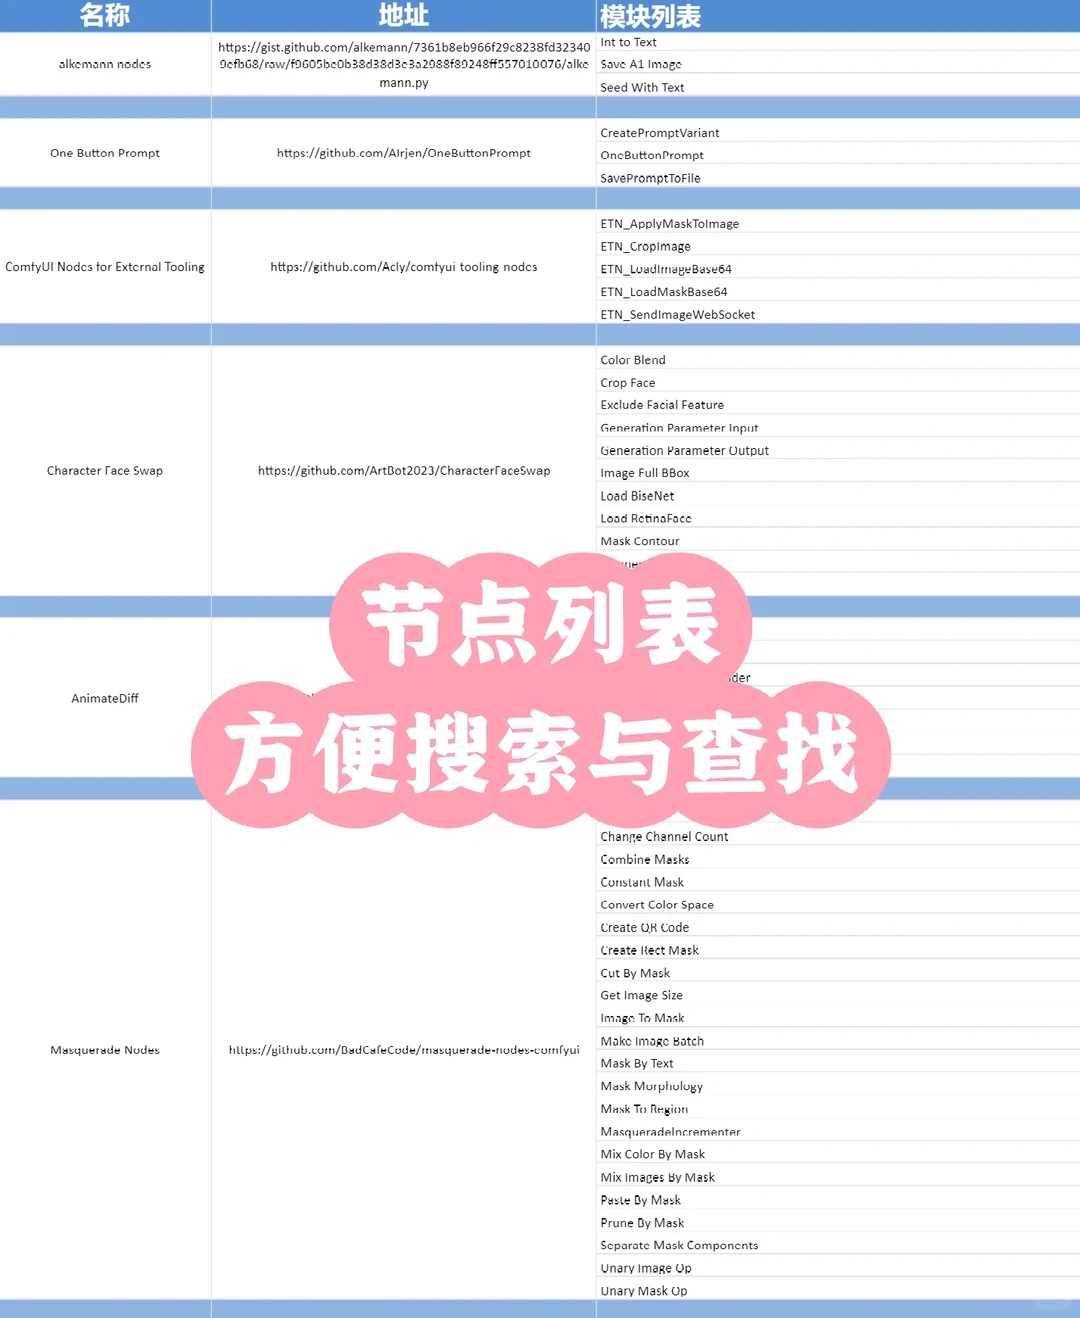Image resolution: width=1080 pixels, height=1318 pixels.
Task: Click the CreatePromptVariant module entry
Action: click(658, 132)
